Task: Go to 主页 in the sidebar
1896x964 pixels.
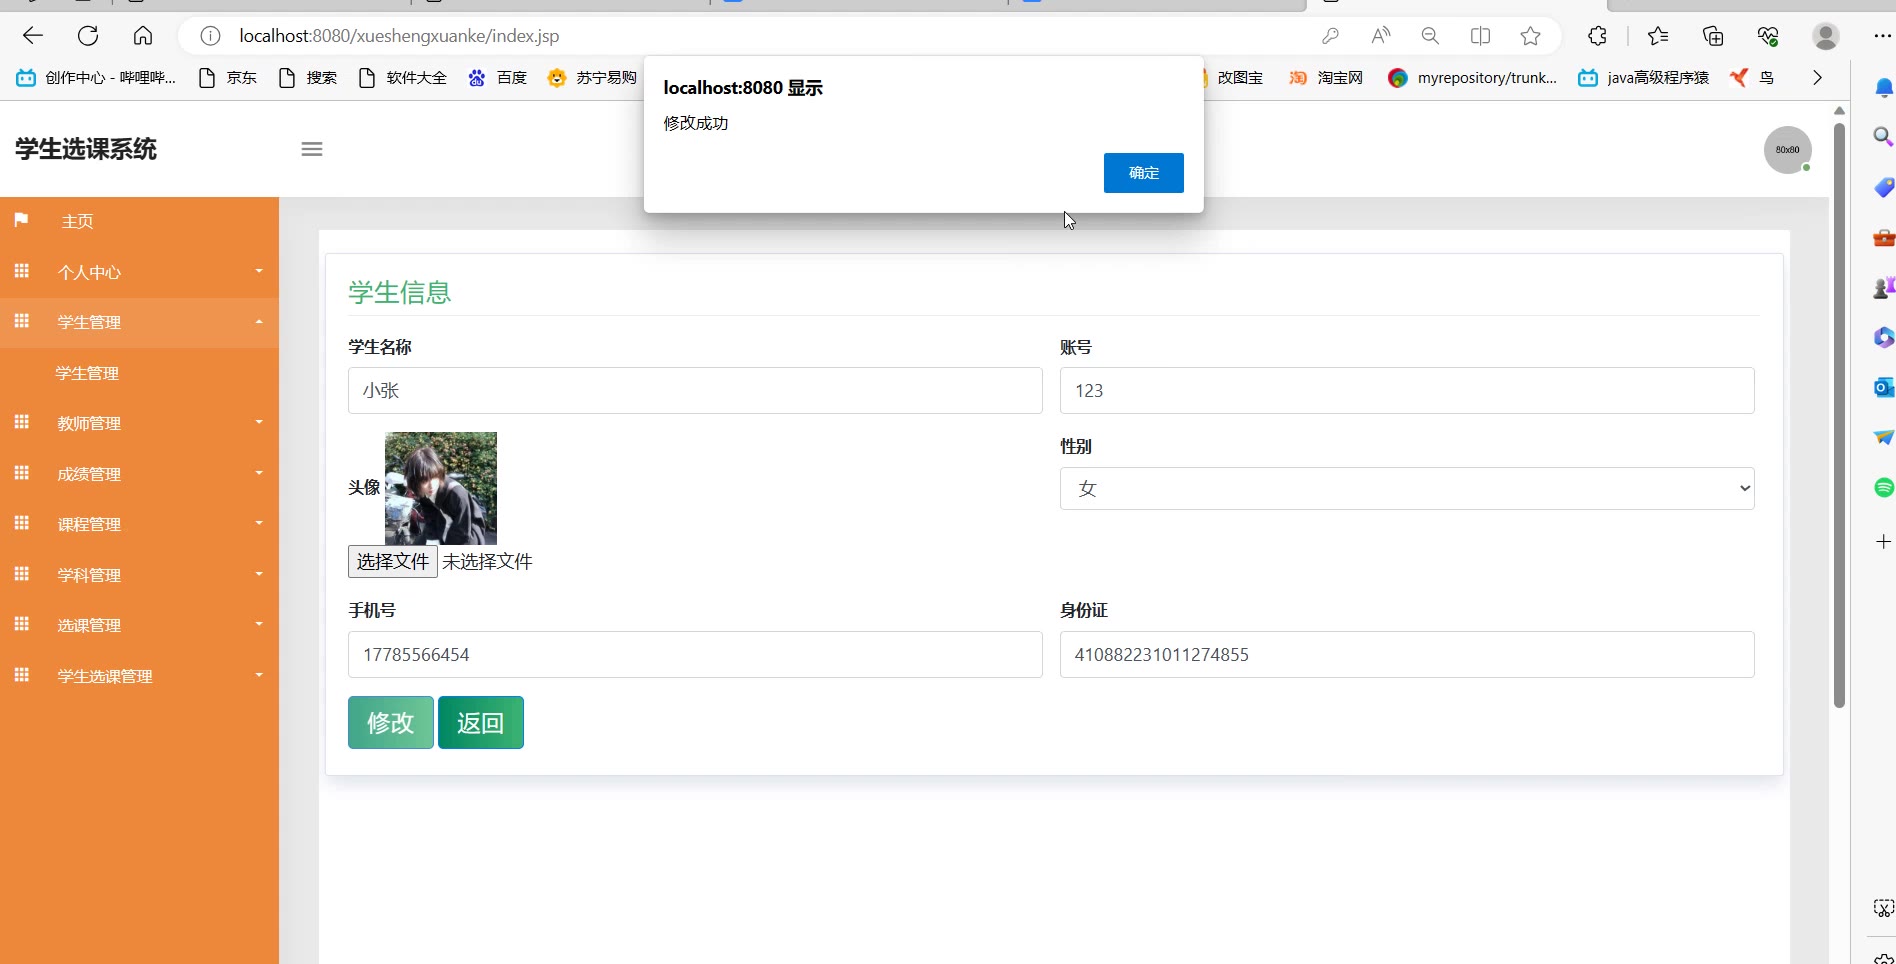Action: 140,221
